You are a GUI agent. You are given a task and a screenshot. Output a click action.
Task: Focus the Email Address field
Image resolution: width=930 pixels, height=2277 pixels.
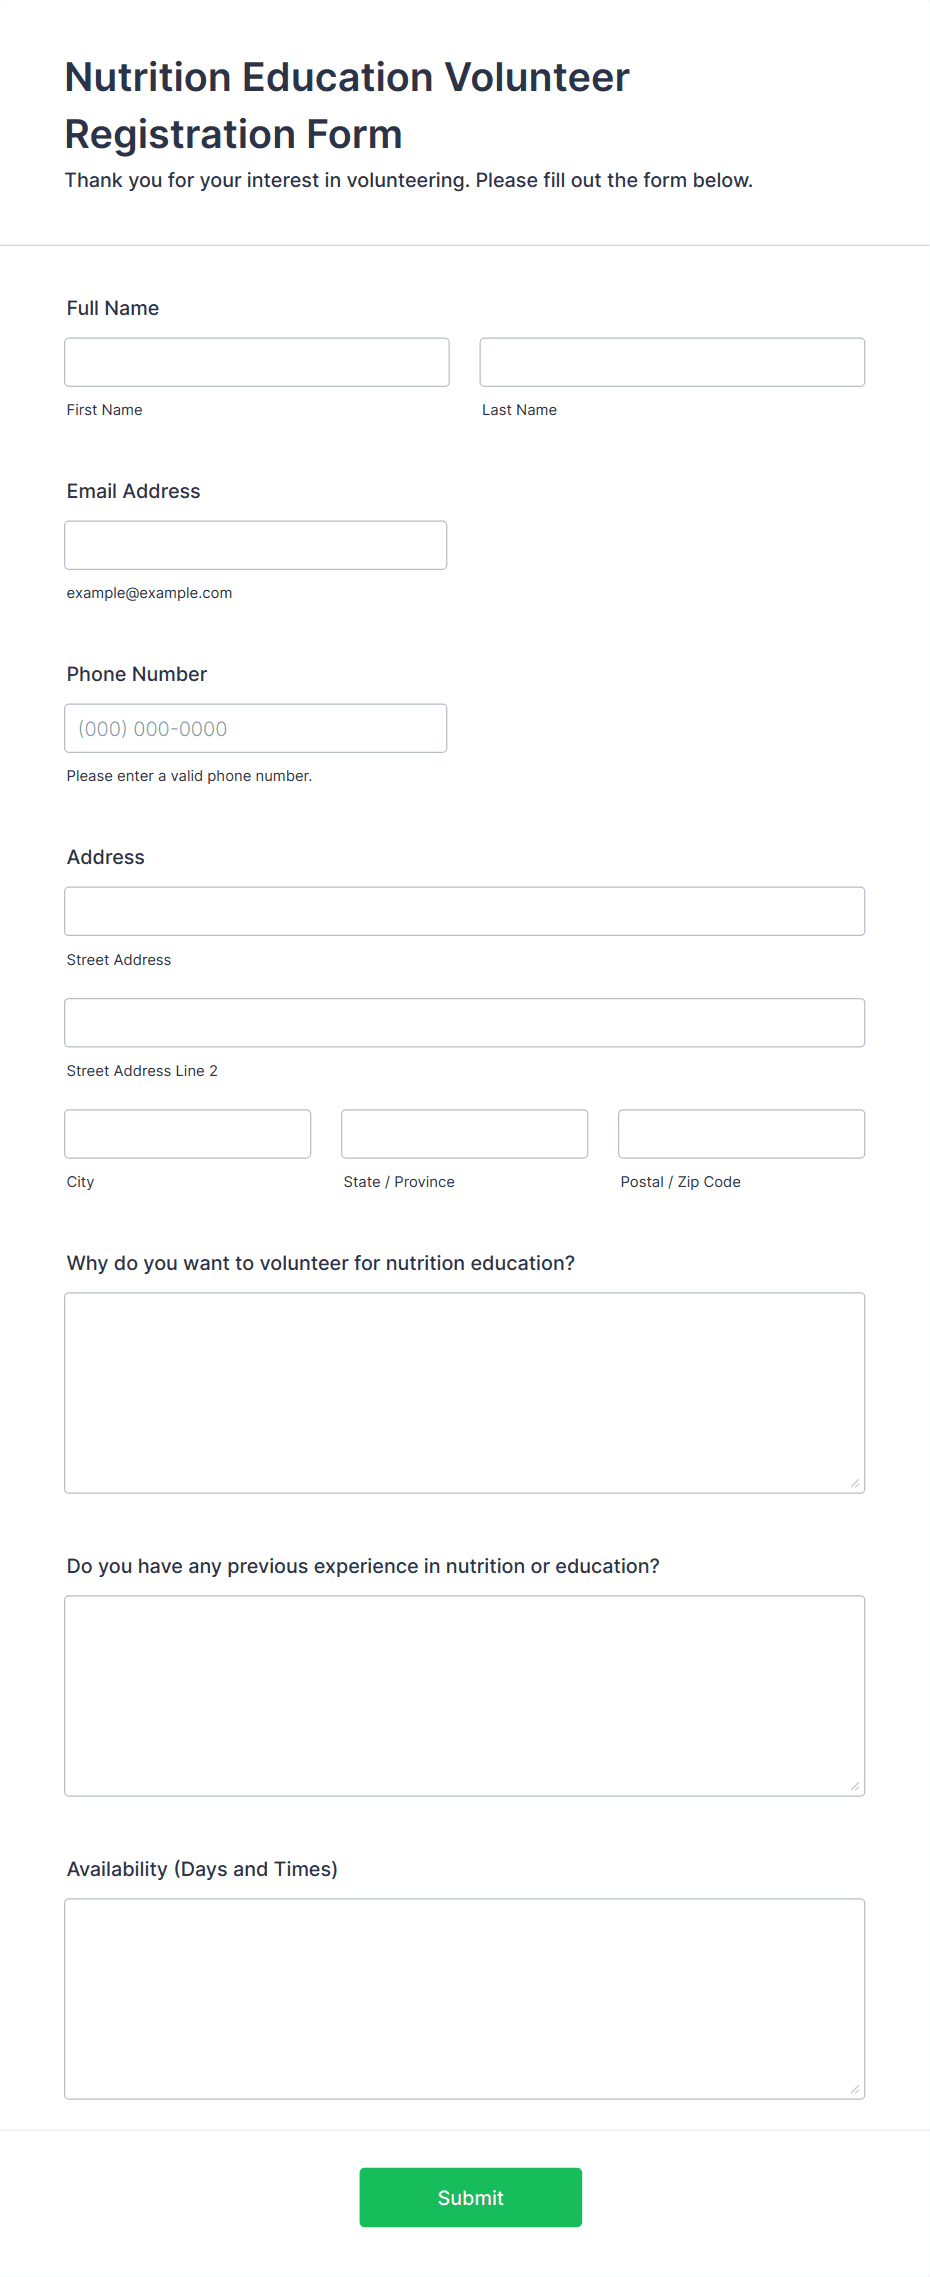coord(256,545)
